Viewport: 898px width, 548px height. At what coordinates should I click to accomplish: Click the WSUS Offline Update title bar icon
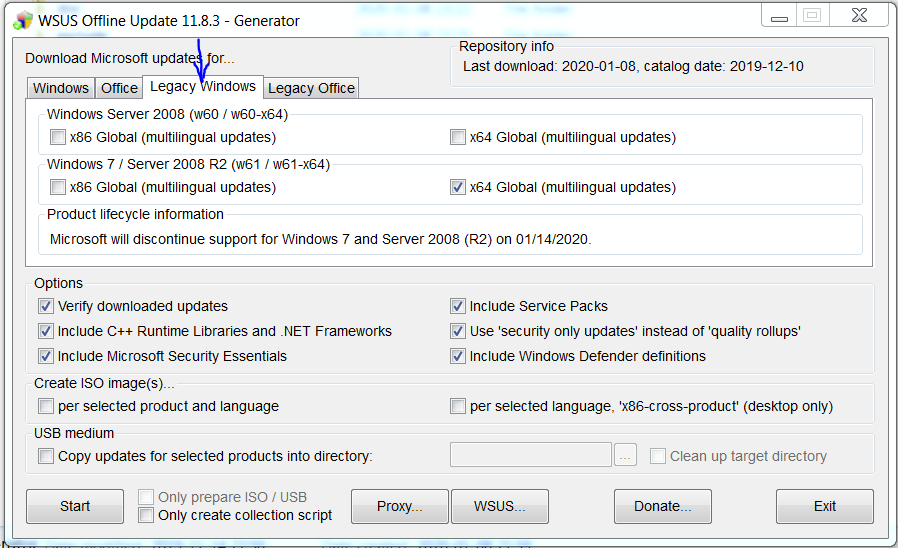(23, 20)
